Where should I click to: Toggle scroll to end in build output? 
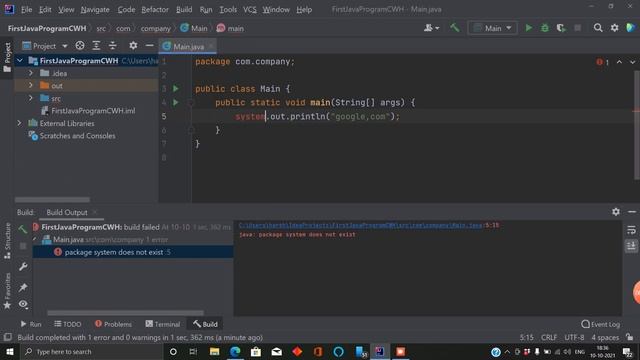click(631, 246)
